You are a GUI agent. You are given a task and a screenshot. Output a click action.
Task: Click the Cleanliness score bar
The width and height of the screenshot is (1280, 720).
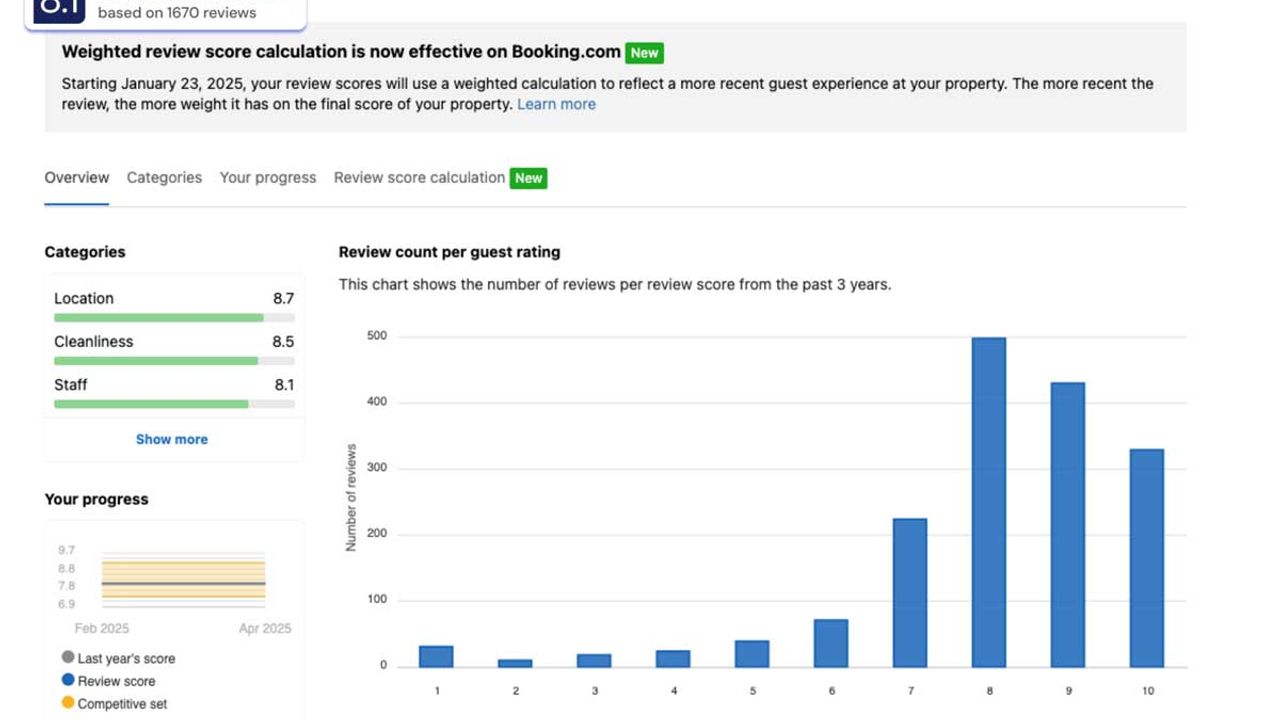click(x=174, y=361)
